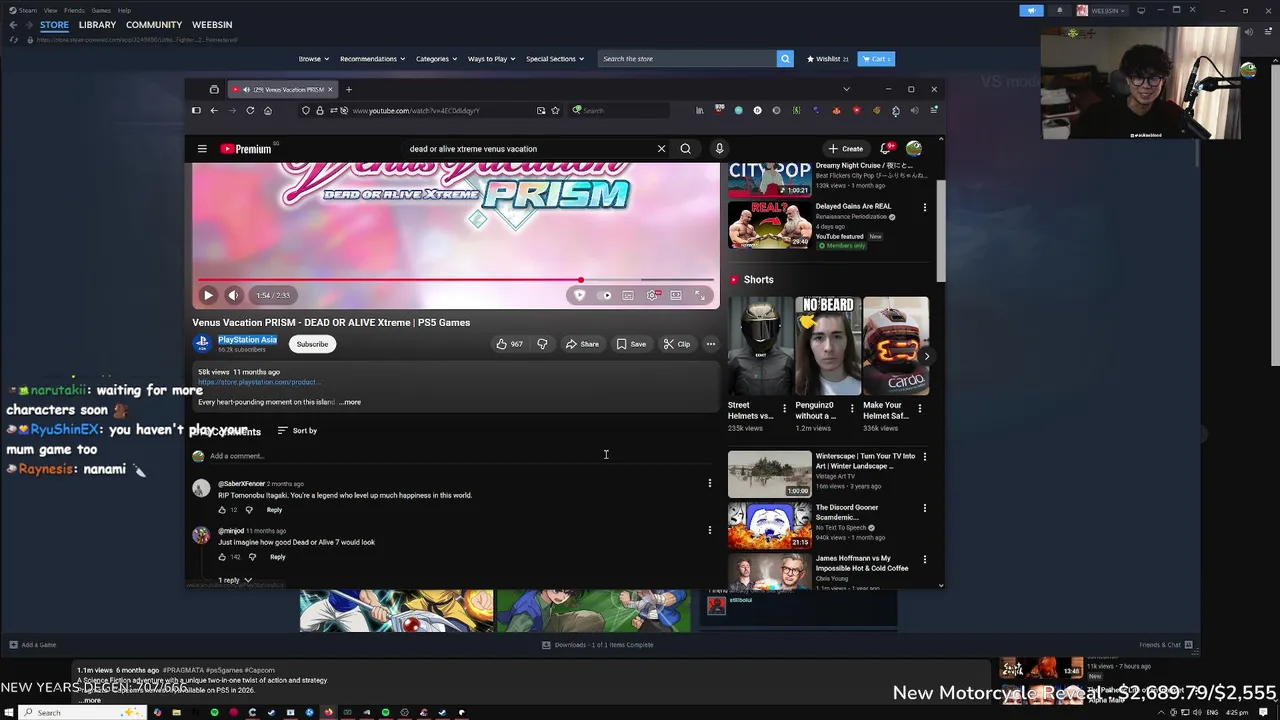Image resolution: width=1280 pixels, height=720 pixels.
Task: Expand Steam Categories menu
Action: (437, 59)
